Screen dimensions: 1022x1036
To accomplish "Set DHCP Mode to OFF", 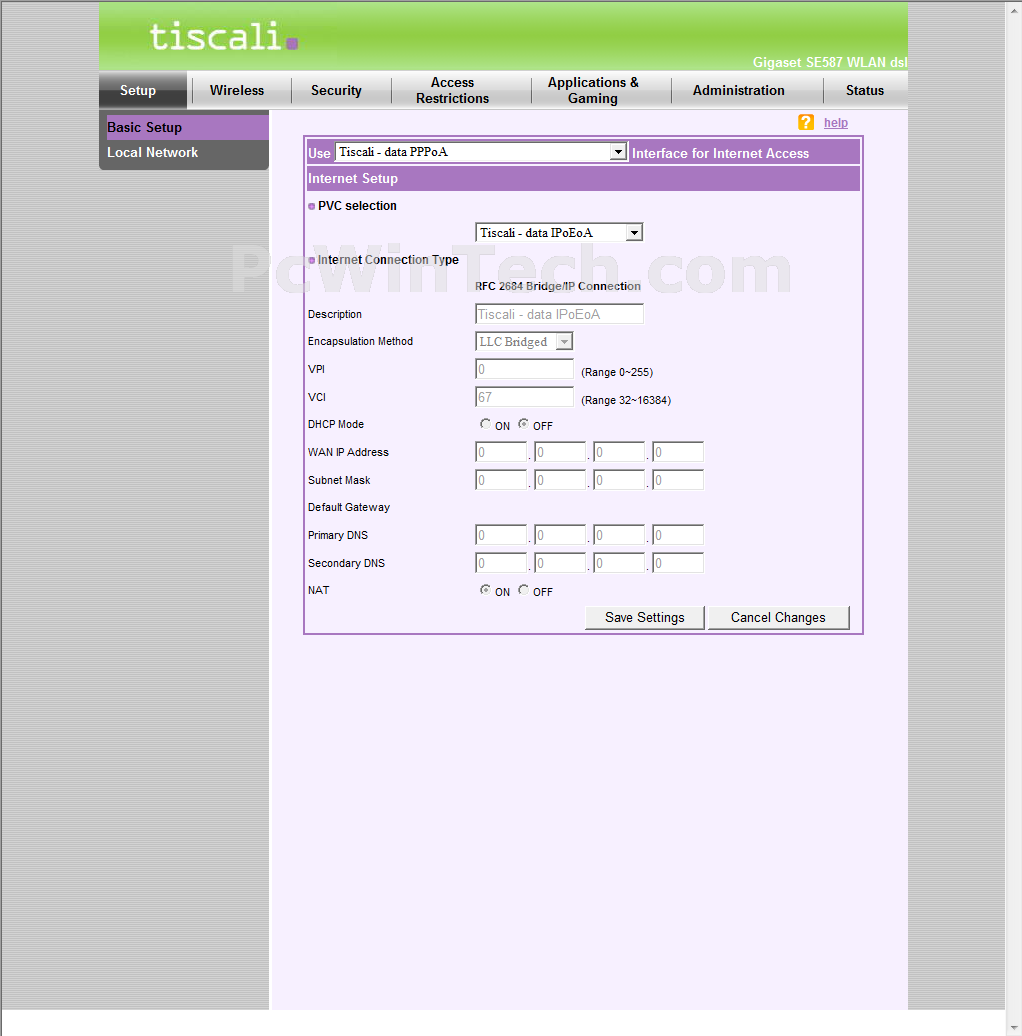I will tap(523, 424).
